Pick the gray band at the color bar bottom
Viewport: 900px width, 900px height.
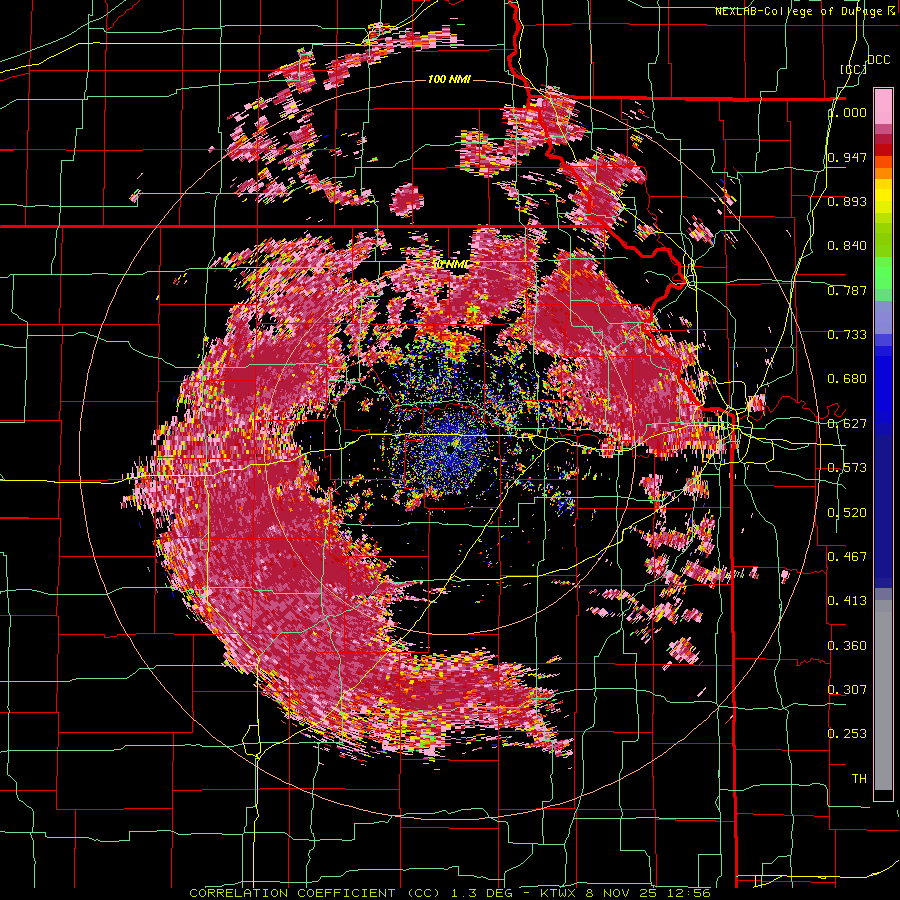point(883,695)
